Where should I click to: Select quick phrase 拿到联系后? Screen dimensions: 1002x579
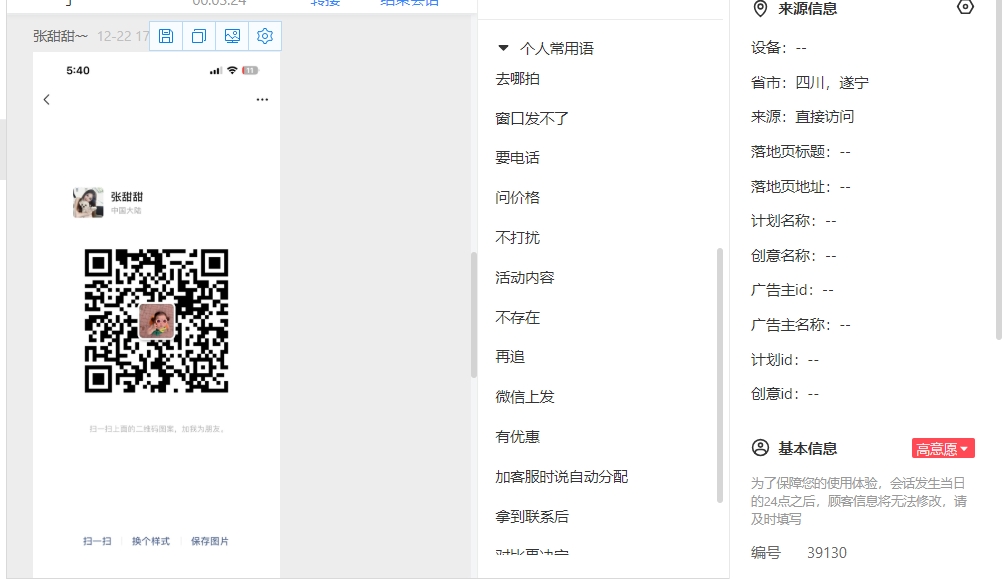pos(532,516)
